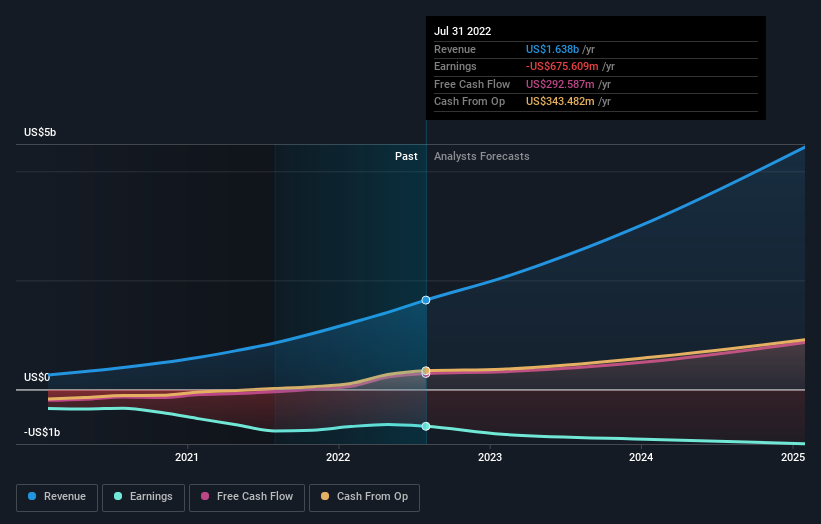Toggle the Free Cash Flow legend button
This screenshot has width=821, height=524.
click(247, 497)
